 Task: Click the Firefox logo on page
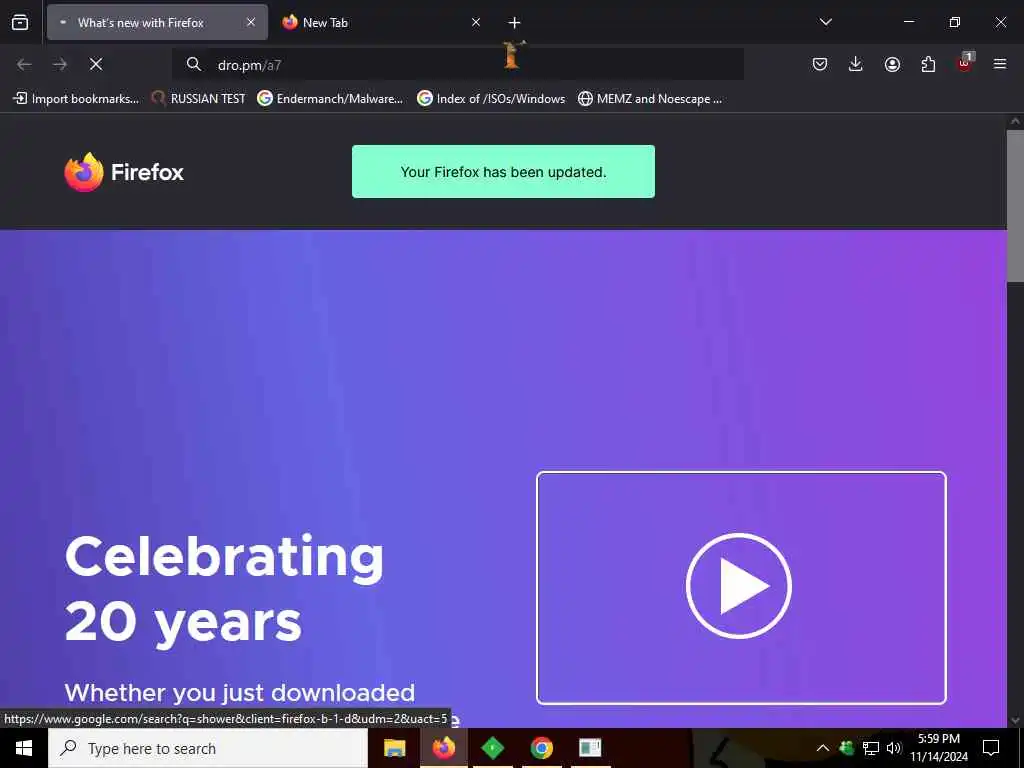124,172
